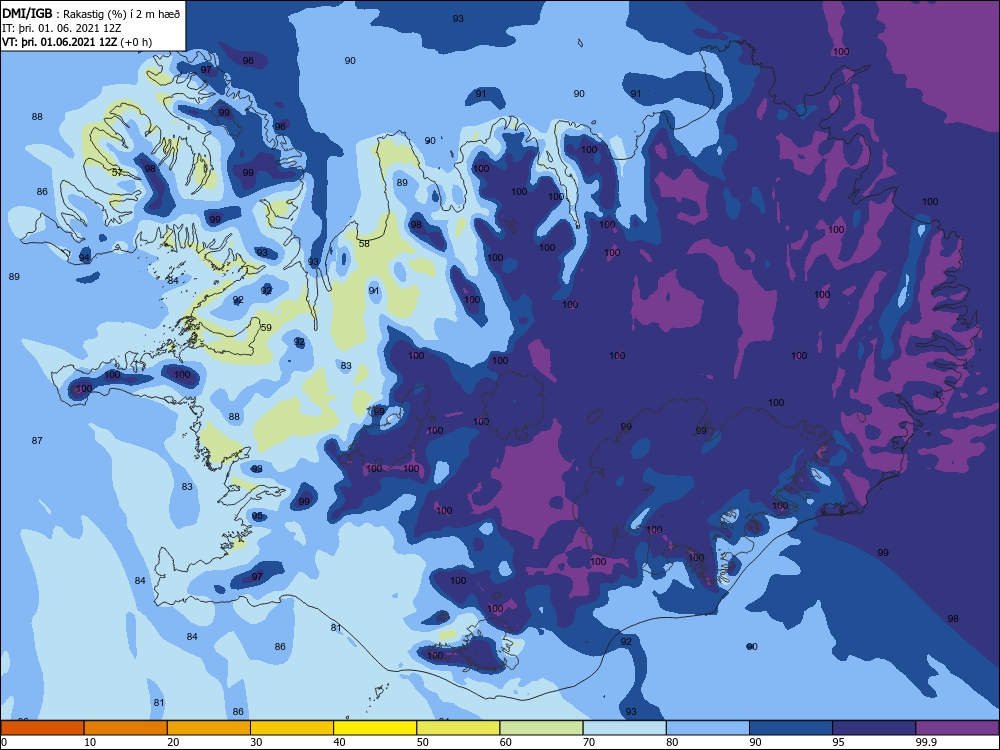Click the dark orange 0–10 legend swatch

pyautogui.click(x=42, y=728)
